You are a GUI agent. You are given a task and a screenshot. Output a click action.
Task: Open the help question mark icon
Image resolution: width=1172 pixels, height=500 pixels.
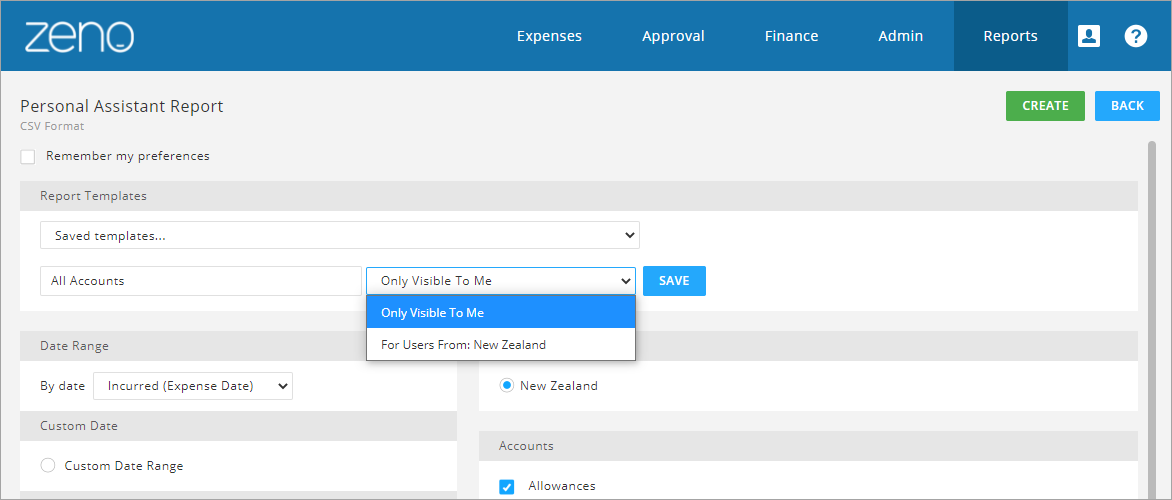point(1135,36)
